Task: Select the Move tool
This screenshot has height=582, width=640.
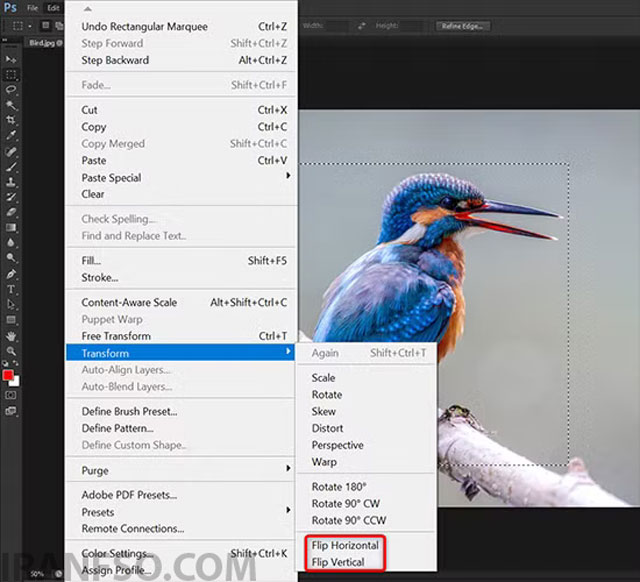Action: point(11,60)
